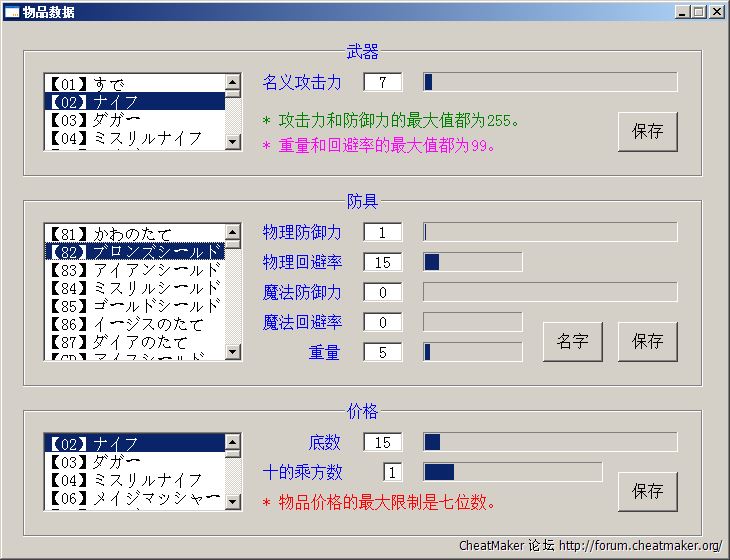Click the window icon in the title bar
Viewport: 730px width, 560px height.
(11, 12)
